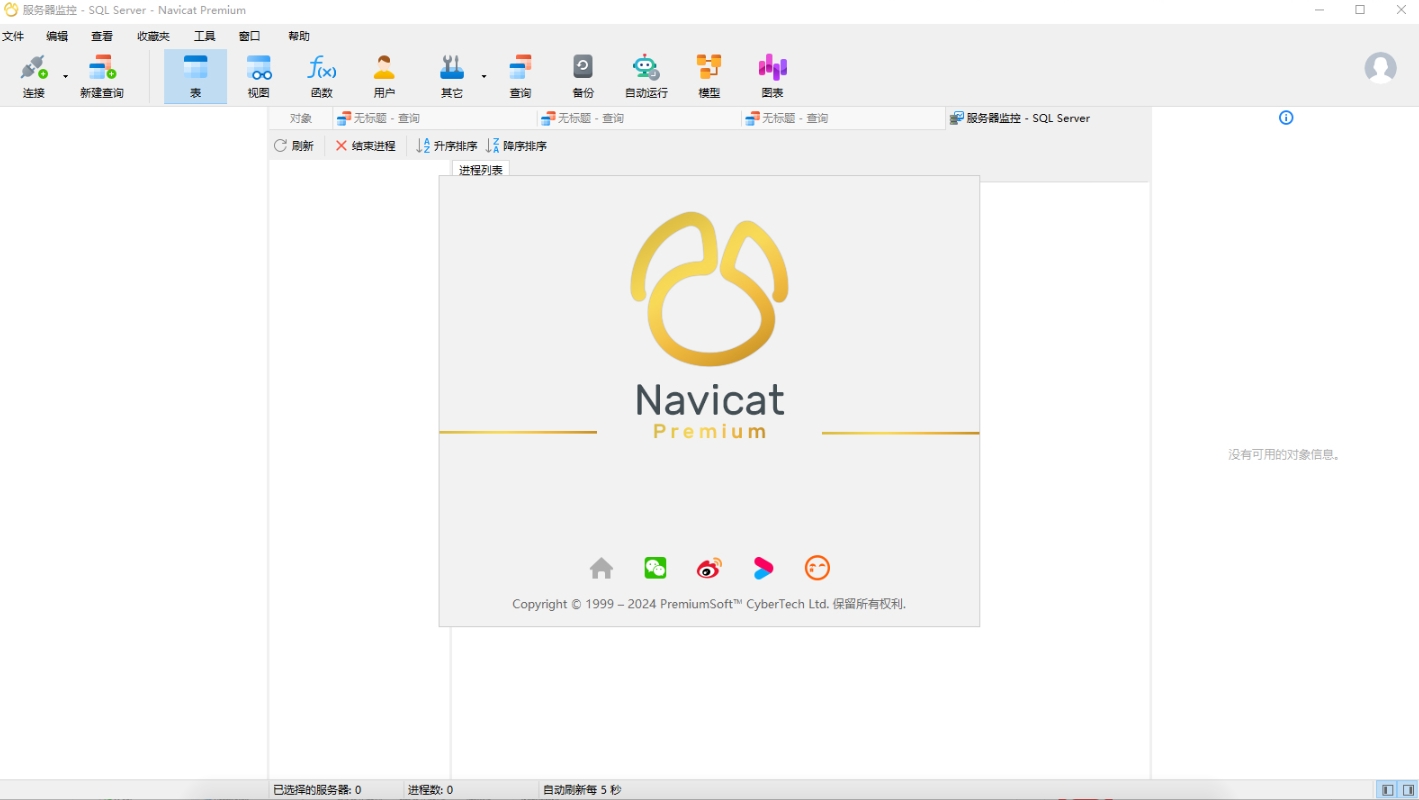Open the 工具 menu

click(x=204, y=36)
